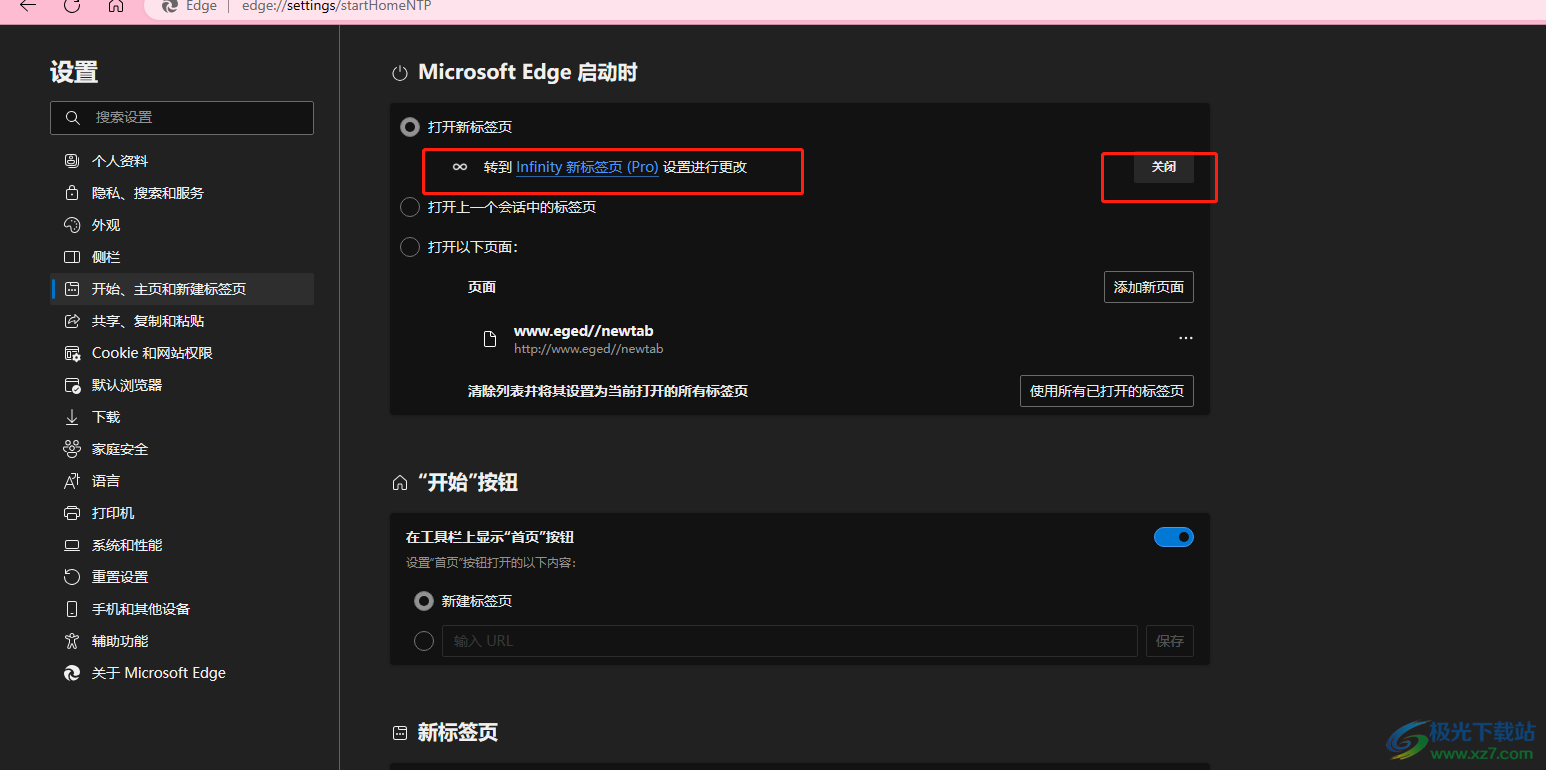Viewport: 1546px width, 770px height.
Task: Click the 保存 button next to URL field
Action: [x=1170, y=641]
